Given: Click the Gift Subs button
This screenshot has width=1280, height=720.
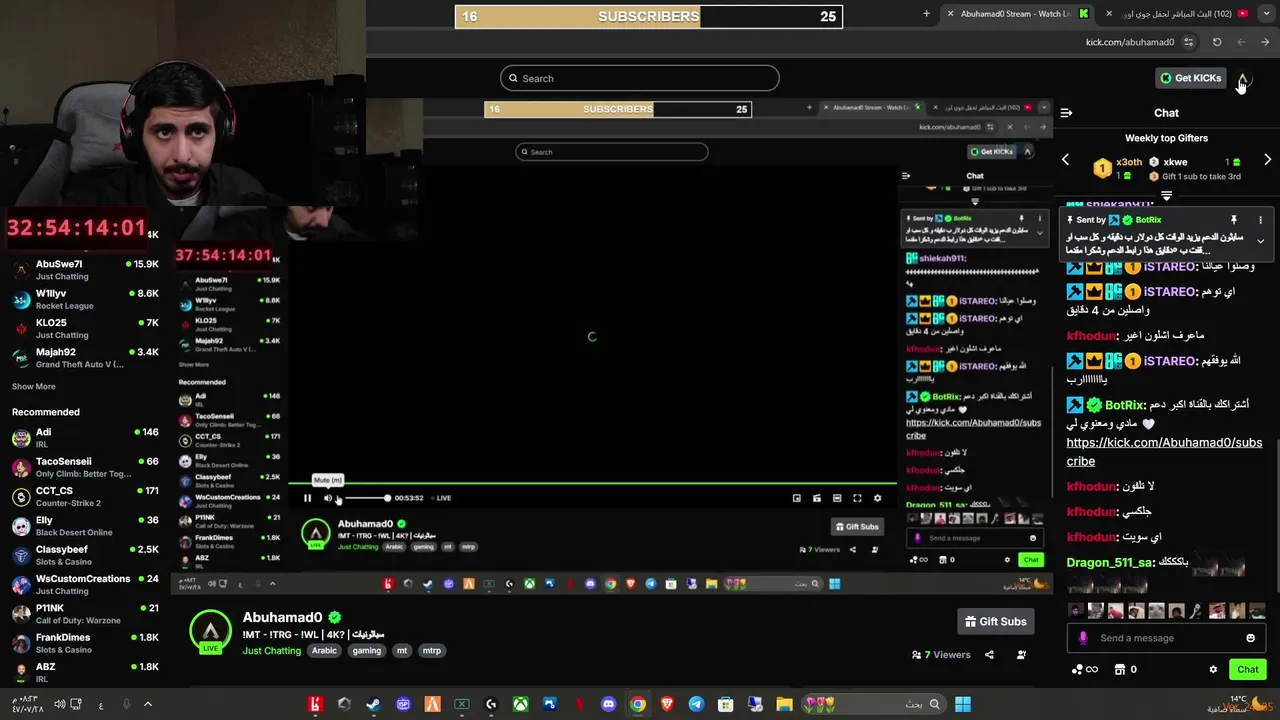Looking at the screenshot, I should [995, 621].
